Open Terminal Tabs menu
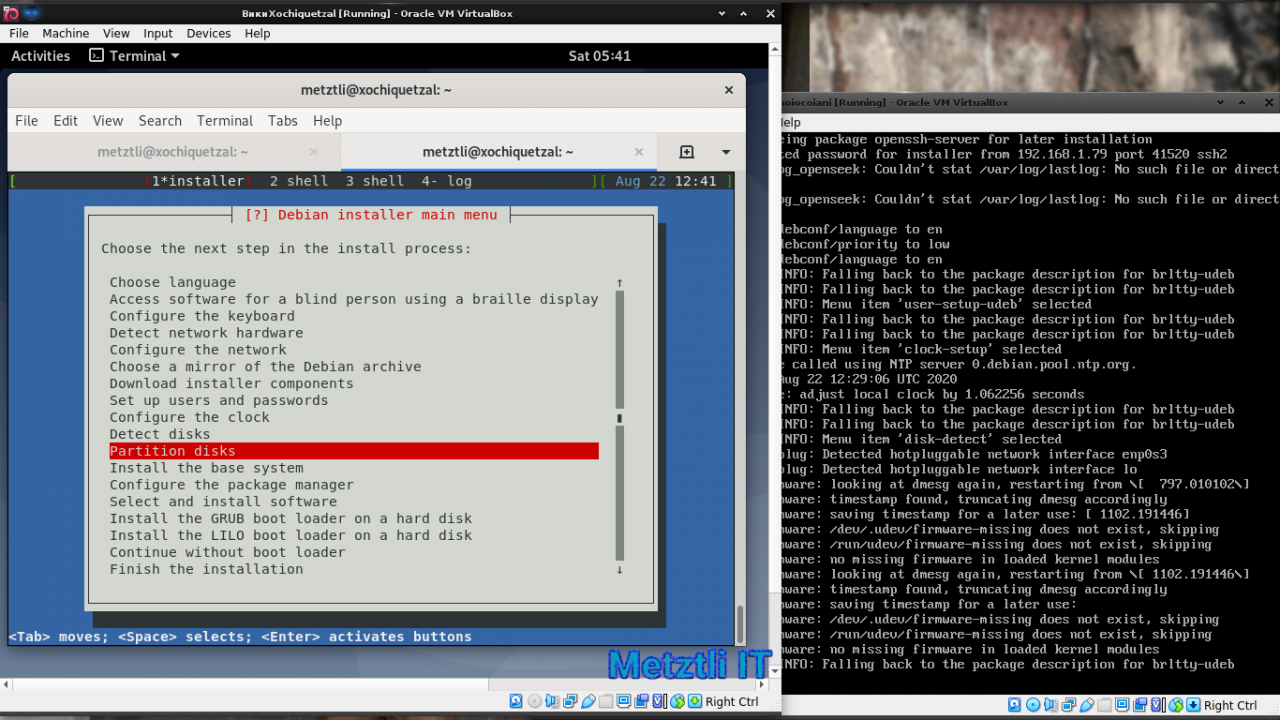 point(283,120)
